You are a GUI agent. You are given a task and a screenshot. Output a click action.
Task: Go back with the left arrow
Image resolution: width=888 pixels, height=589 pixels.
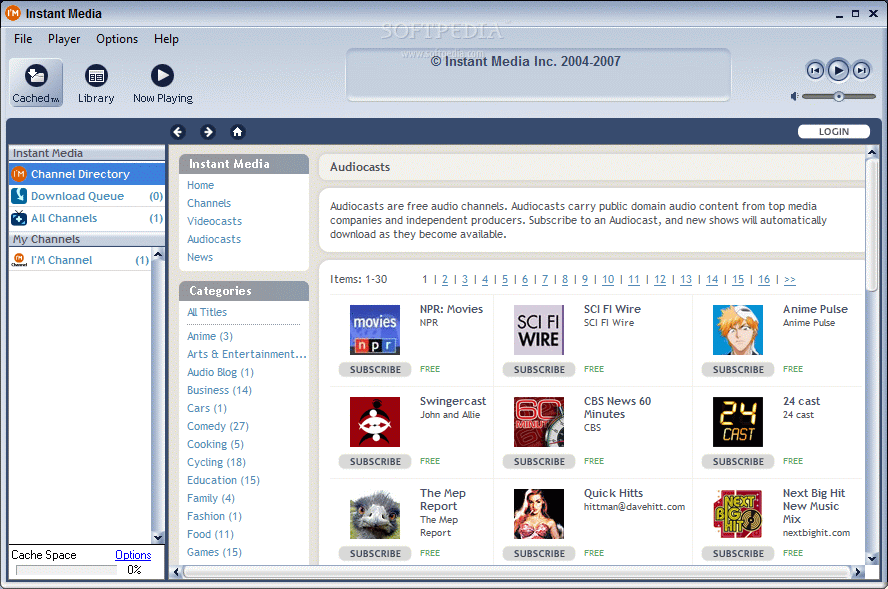[x=178, y=132]
